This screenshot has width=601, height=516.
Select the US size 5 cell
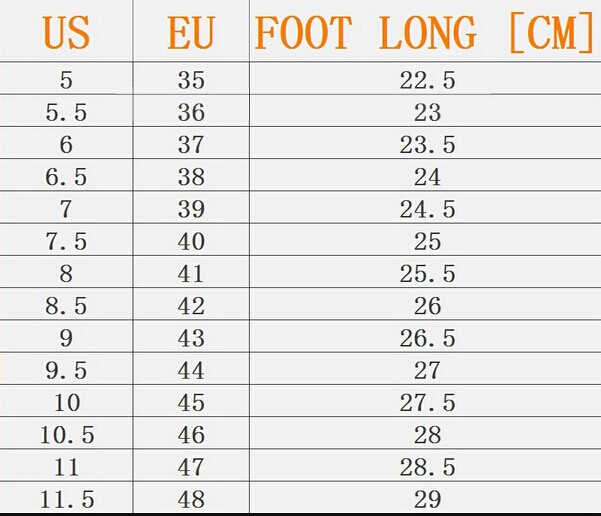pos(66,81)
